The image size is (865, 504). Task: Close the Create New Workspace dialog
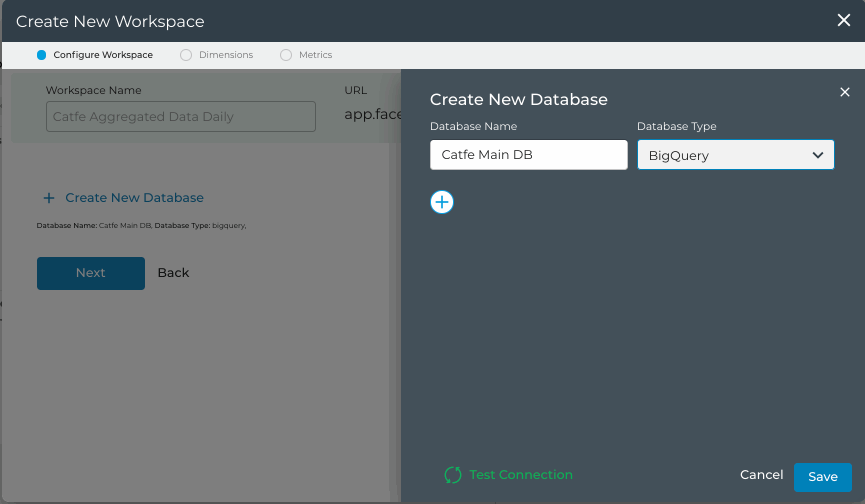843,20
